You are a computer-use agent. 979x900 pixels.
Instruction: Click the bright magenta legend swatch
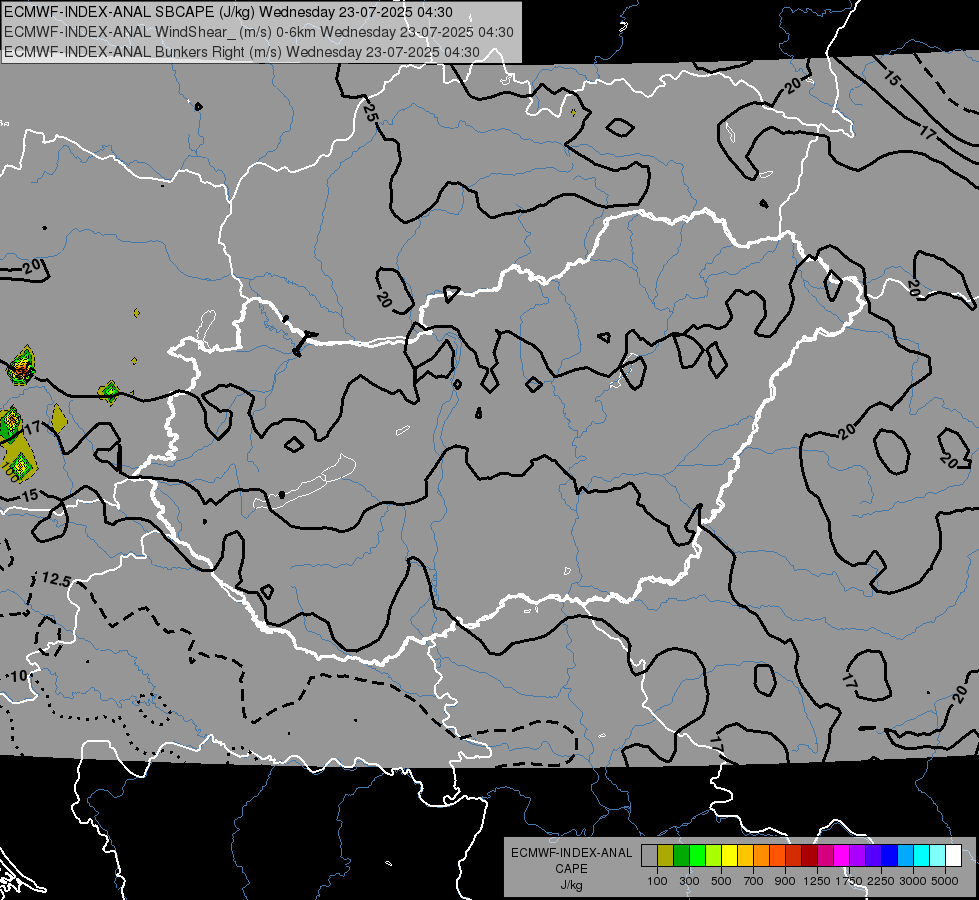coord(842,856)
